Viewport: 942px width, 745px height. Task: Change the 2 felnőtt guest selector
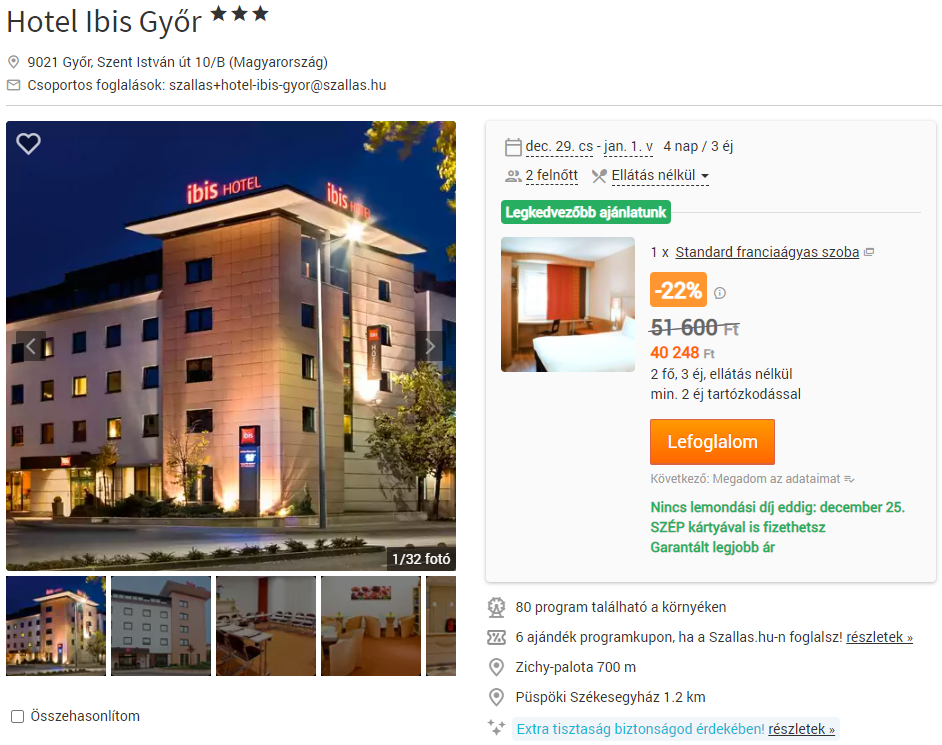552,175
